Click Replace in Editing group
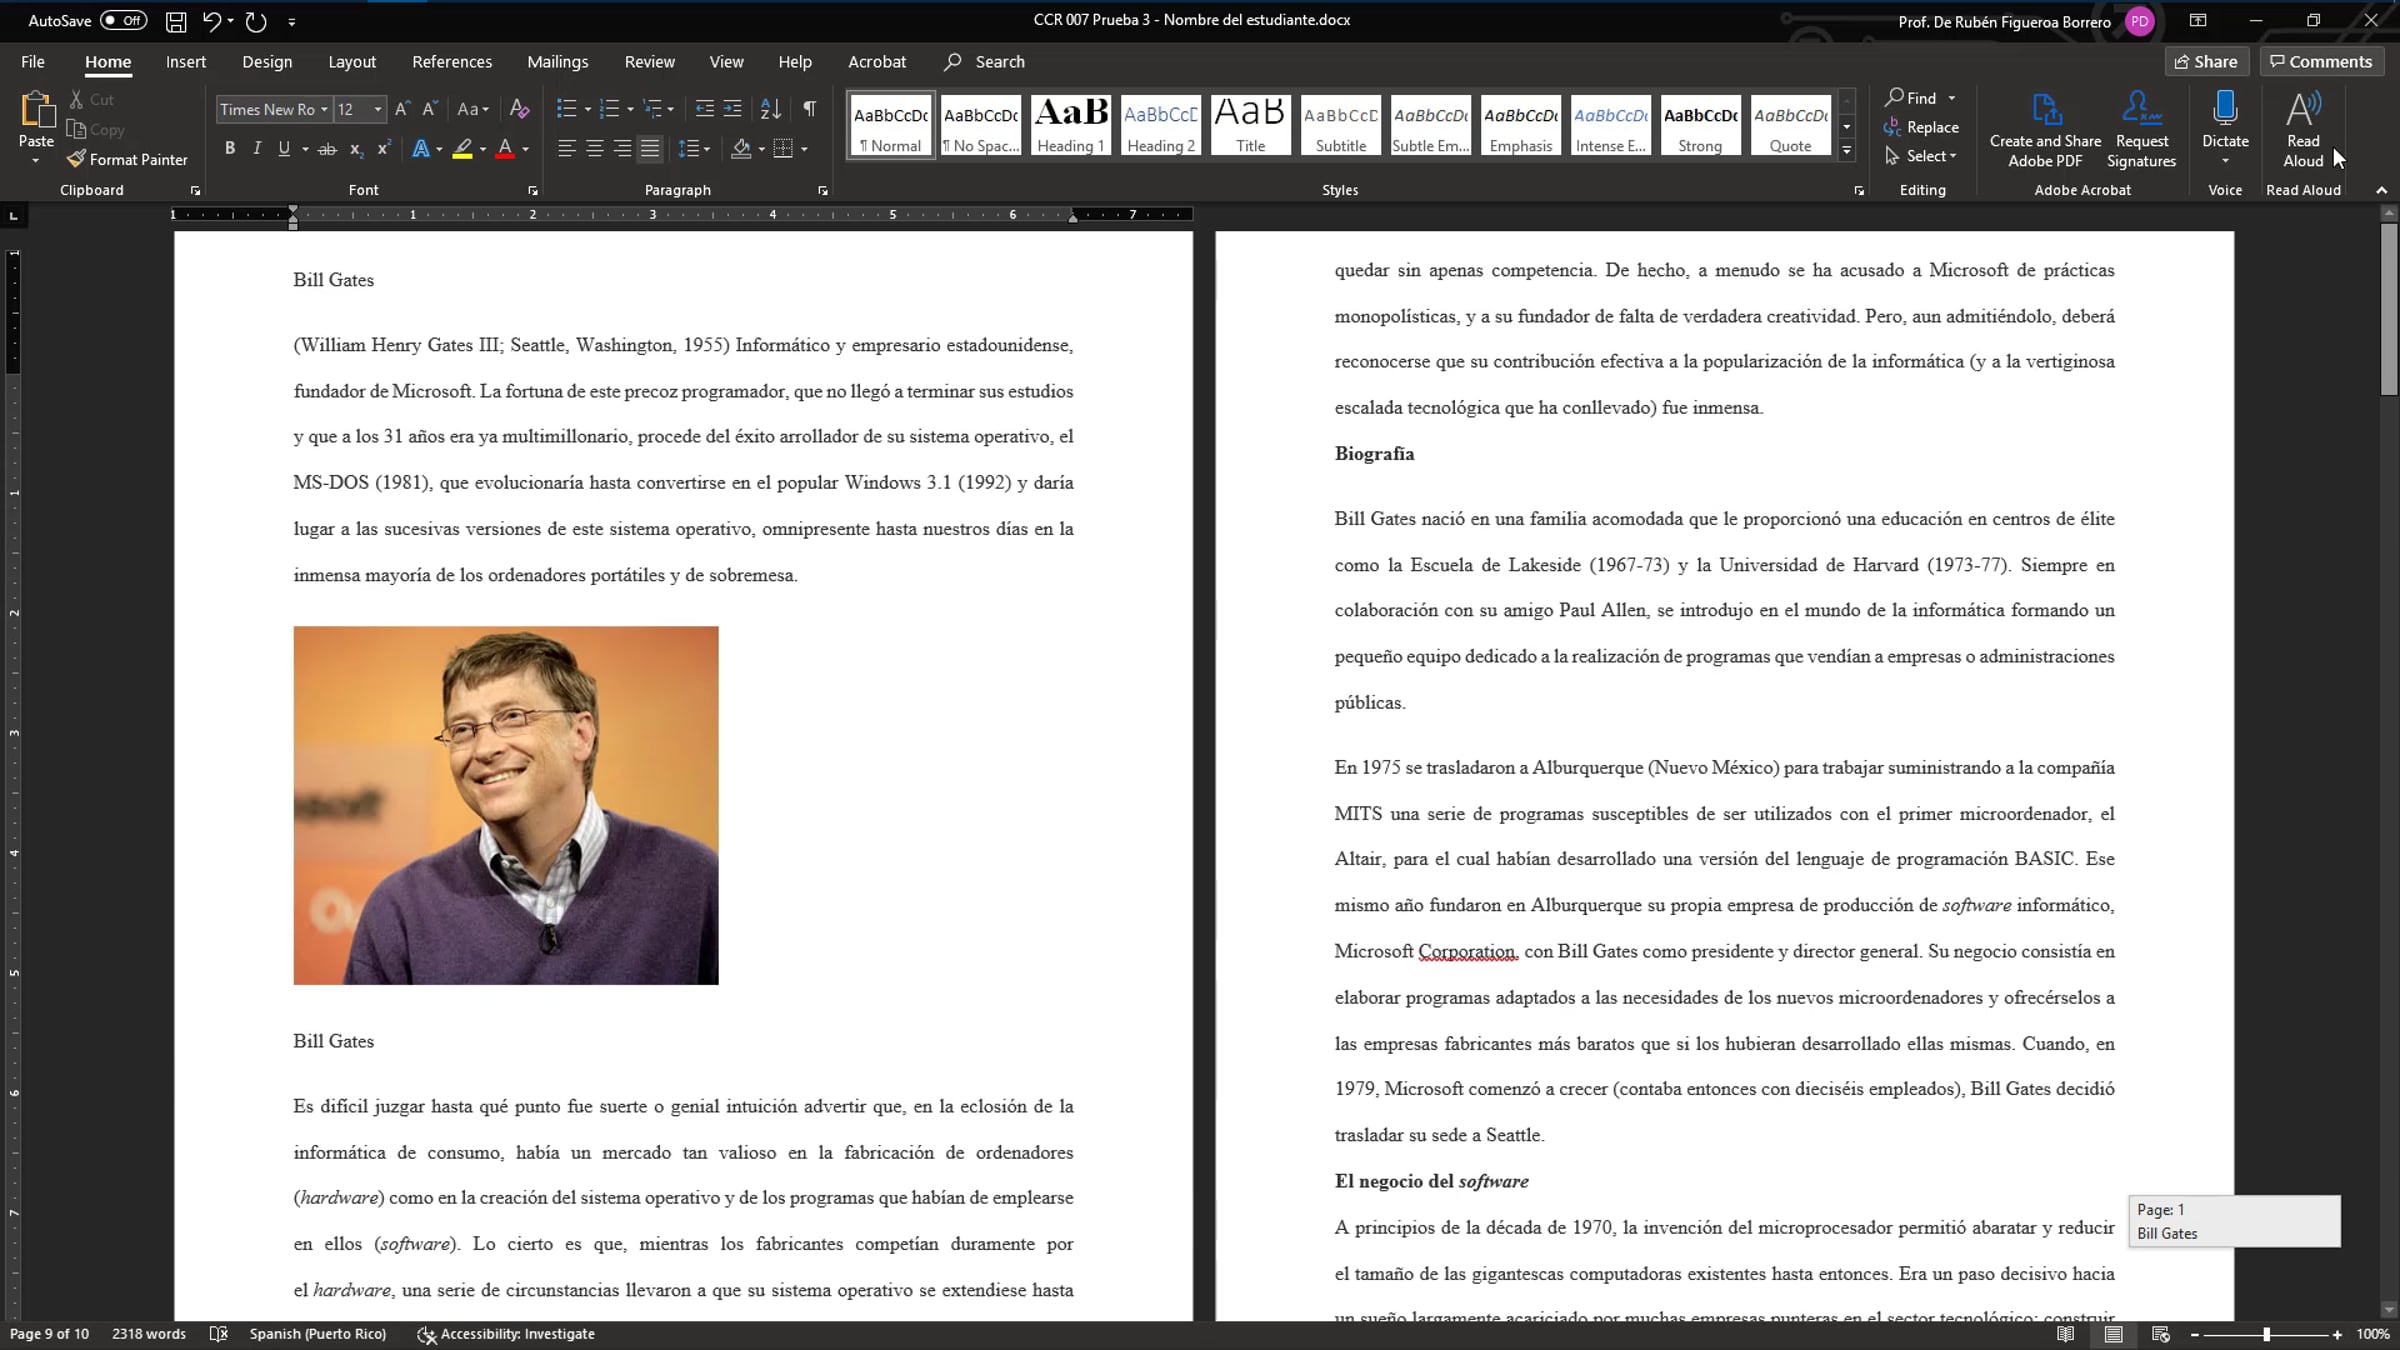The height and width of the screenshot is (1350, 2400). tap(1921, 127)
